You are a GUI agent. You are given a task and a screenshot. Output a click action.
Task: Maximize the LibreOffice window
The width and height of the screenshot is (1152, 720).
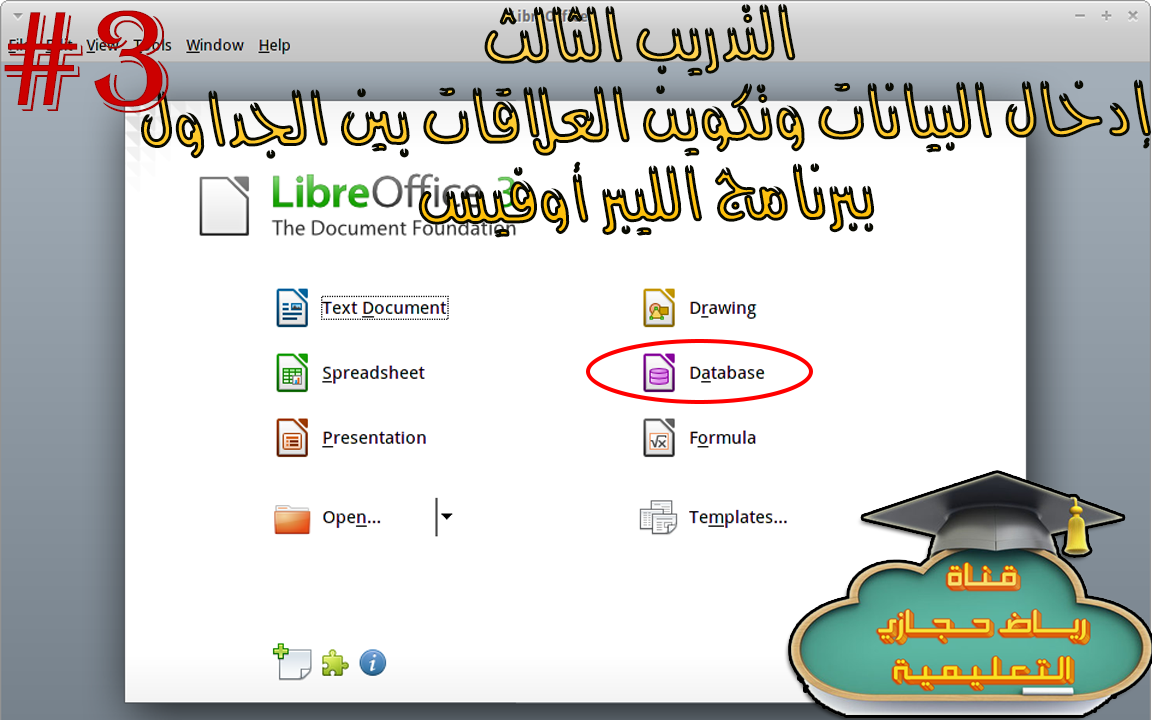(1106, 15)
